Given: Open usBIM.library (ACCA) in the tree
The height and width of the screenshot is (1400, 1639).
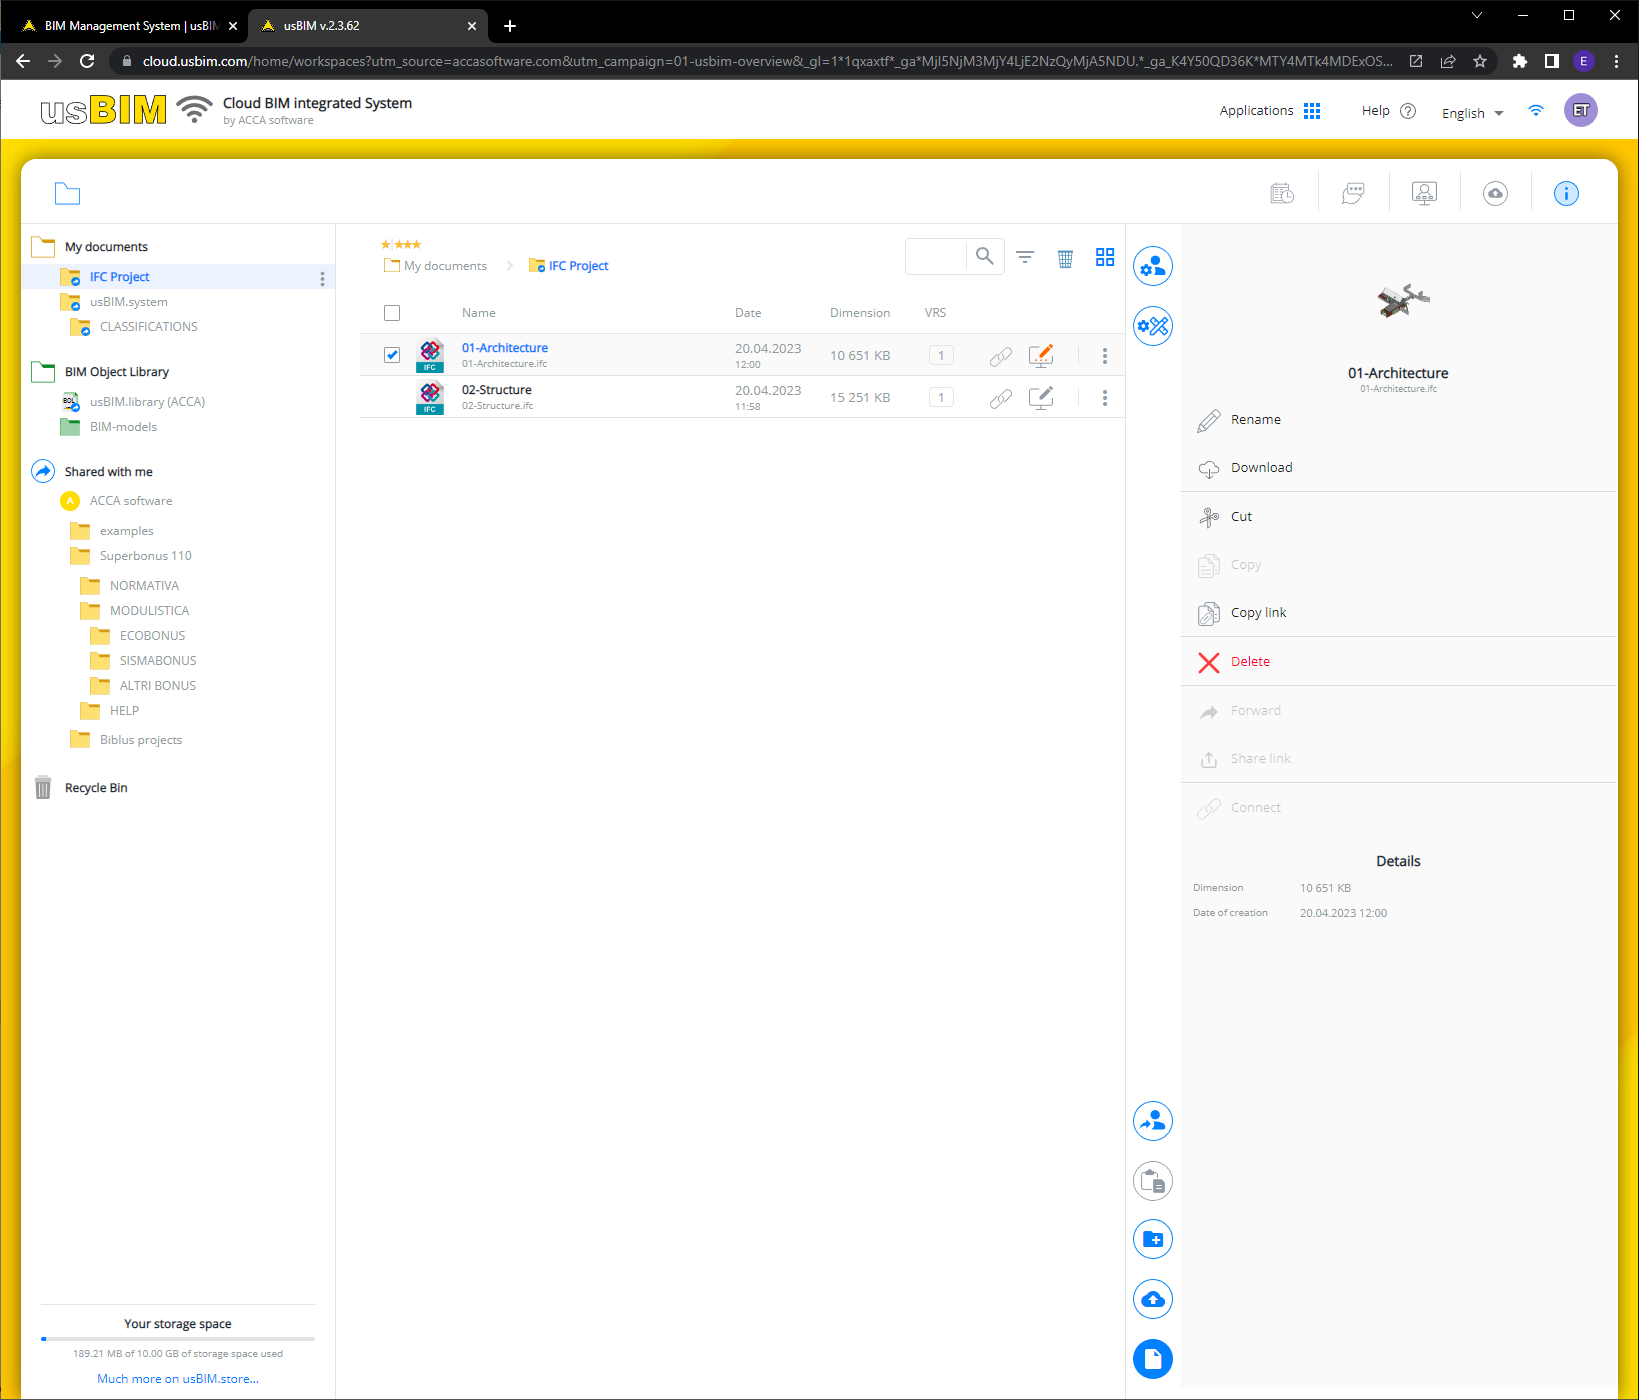Looking at the screenshot, I should coord(147,402).
